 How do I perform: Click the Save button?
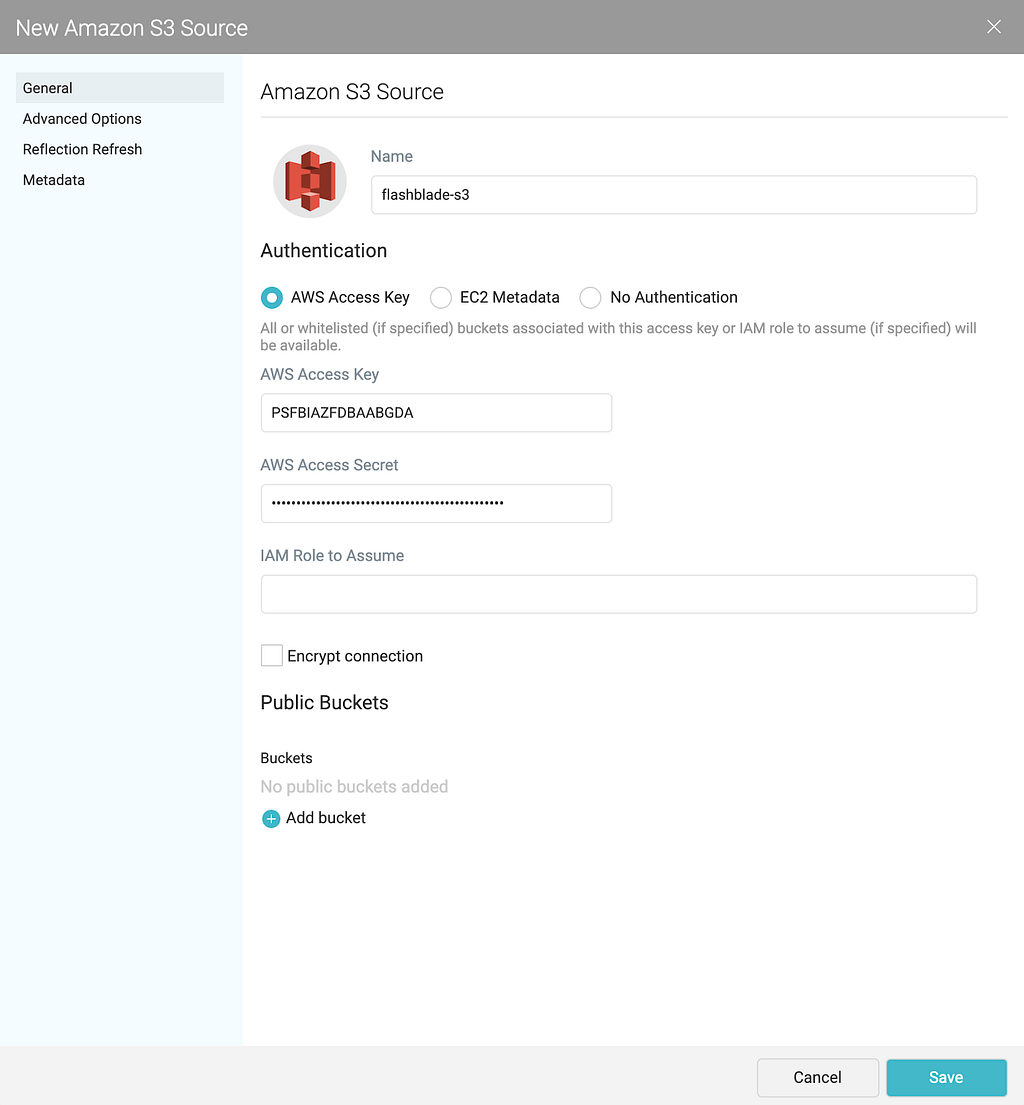946,1078
